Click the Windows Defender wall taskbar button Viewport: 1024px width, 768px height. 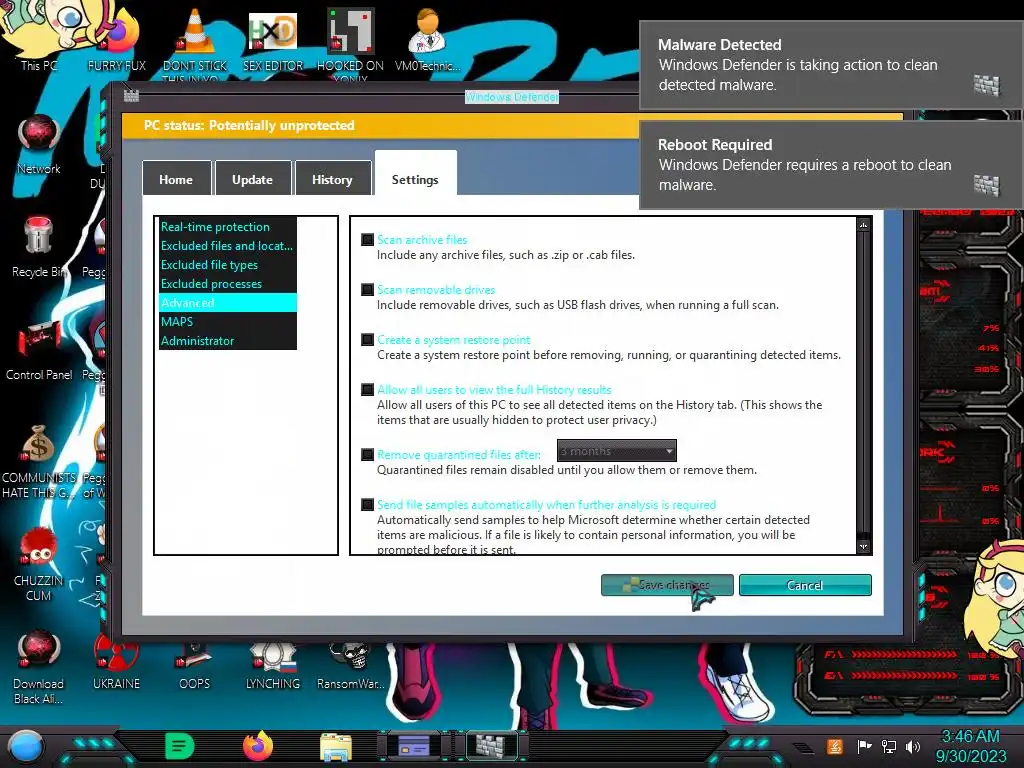[491, 745]
